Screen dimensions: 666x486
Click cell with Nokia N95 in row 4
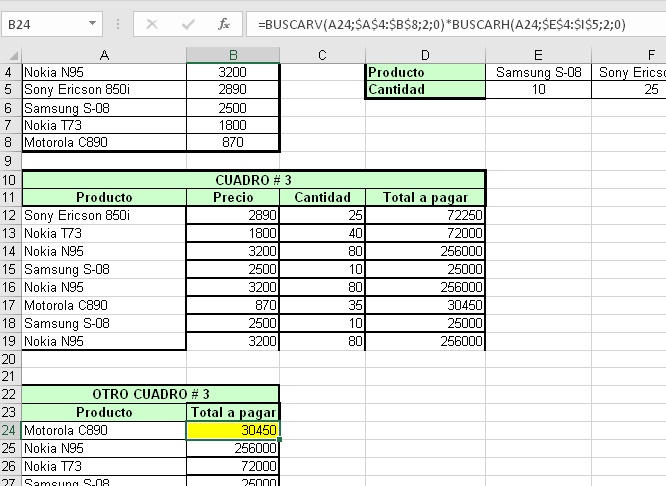point(104,72)
